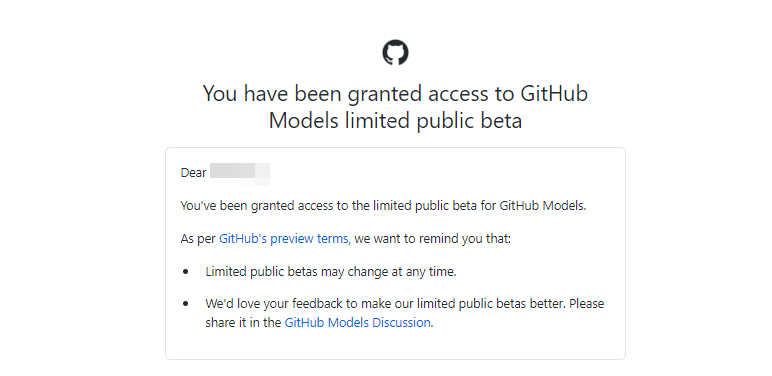Click the GitHub Octocat logo

coord(395,53)
